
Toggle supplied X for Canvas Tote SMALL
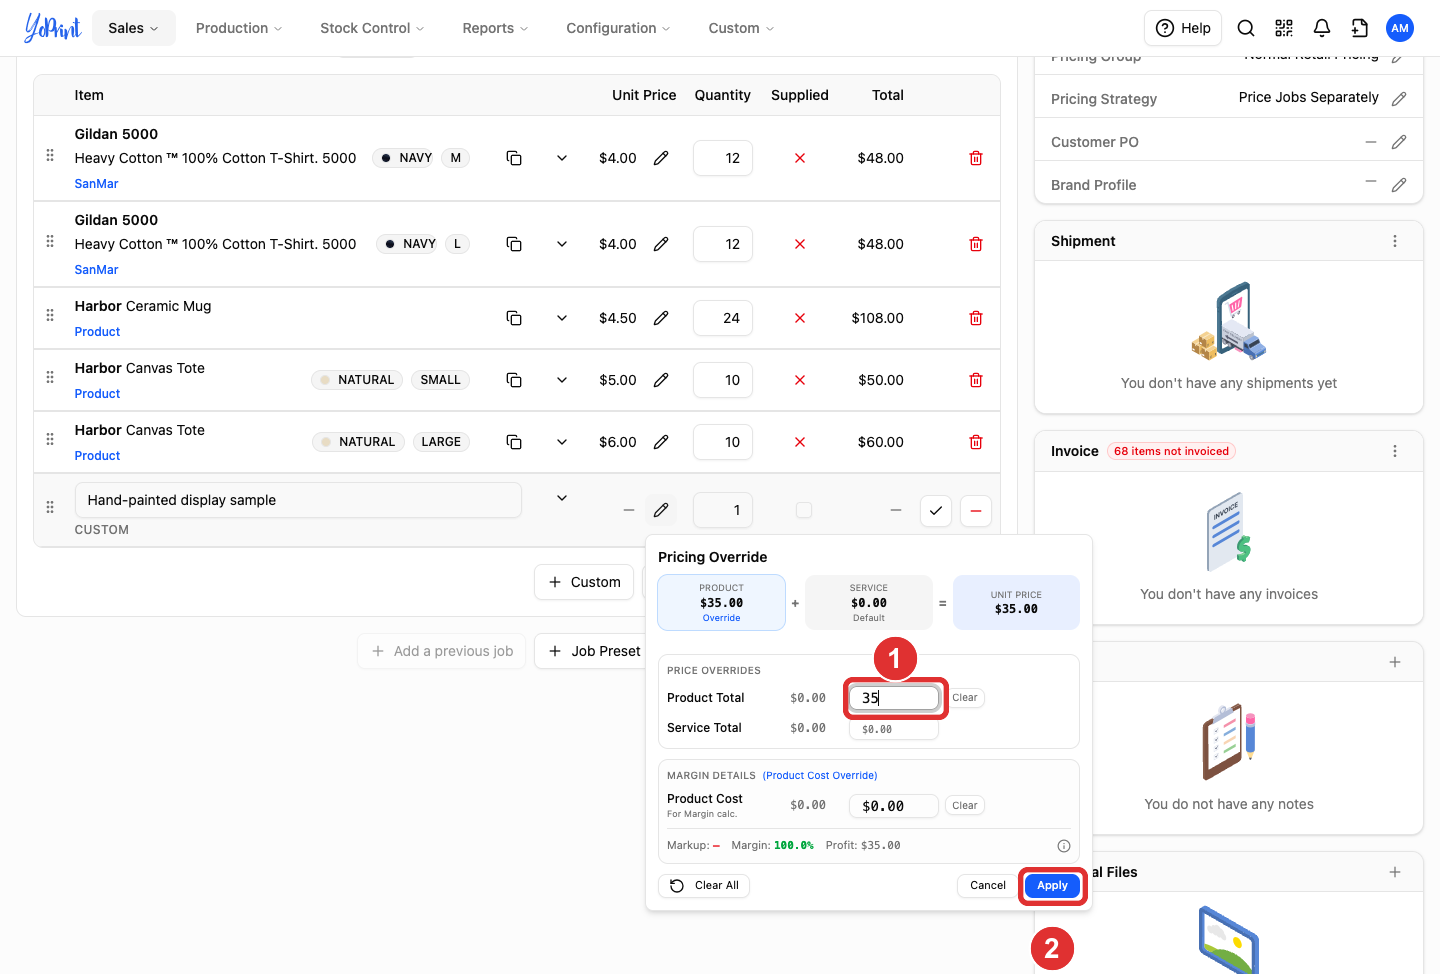coord(800,380)
